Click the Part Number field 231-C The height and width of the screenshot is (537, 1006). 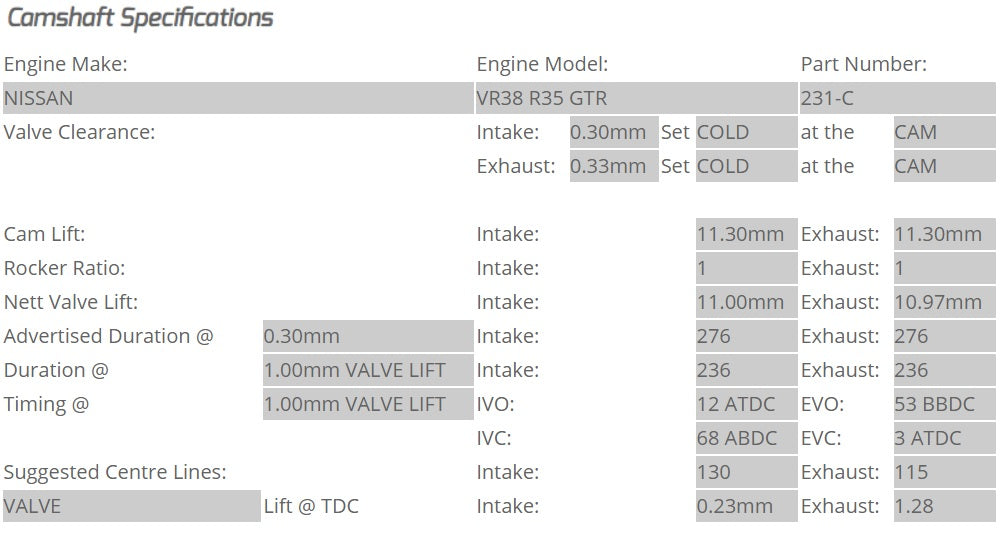point(897,99)
